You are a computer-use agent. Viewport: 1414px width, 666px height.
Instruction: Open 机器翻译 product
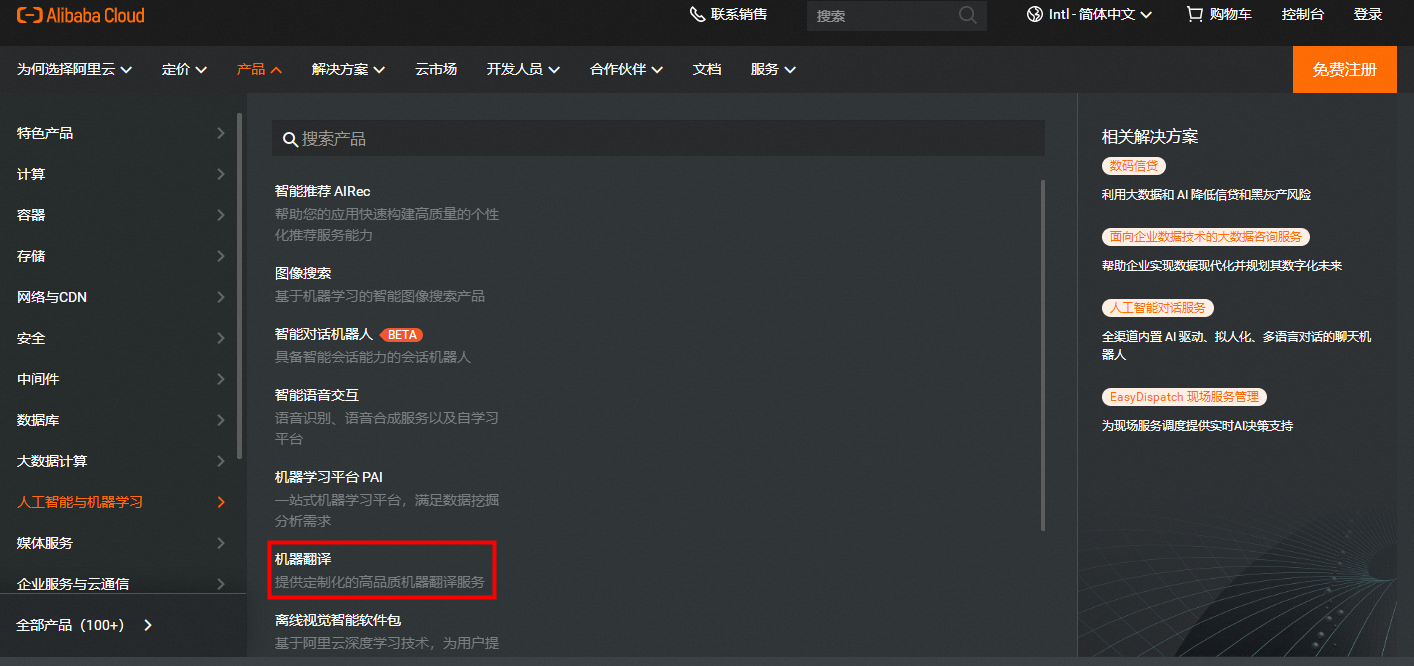point(303,559)
